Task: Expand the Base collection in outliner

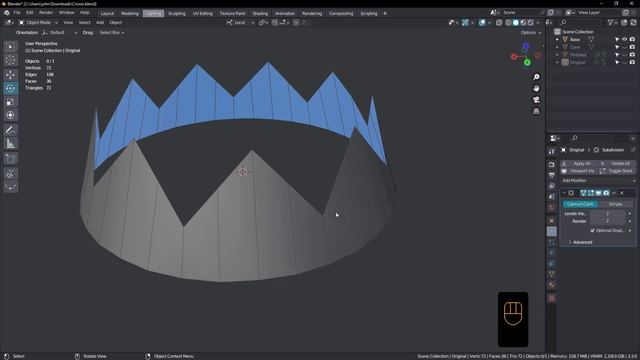Action: (x=557, y=40)
